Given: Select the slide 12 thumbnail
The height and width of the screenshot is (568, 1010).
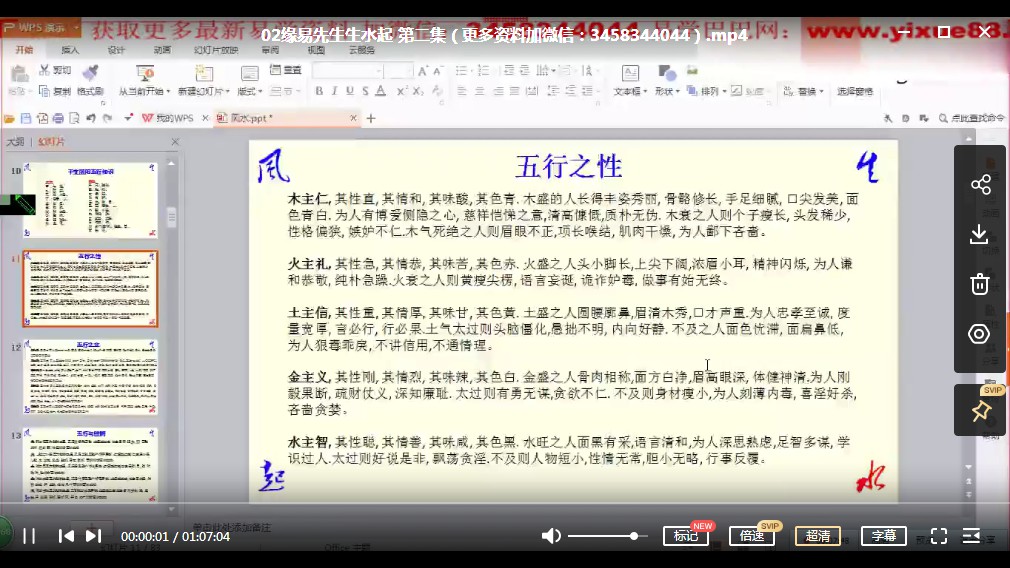Looking at the screenshot, I should coord(90,377).
